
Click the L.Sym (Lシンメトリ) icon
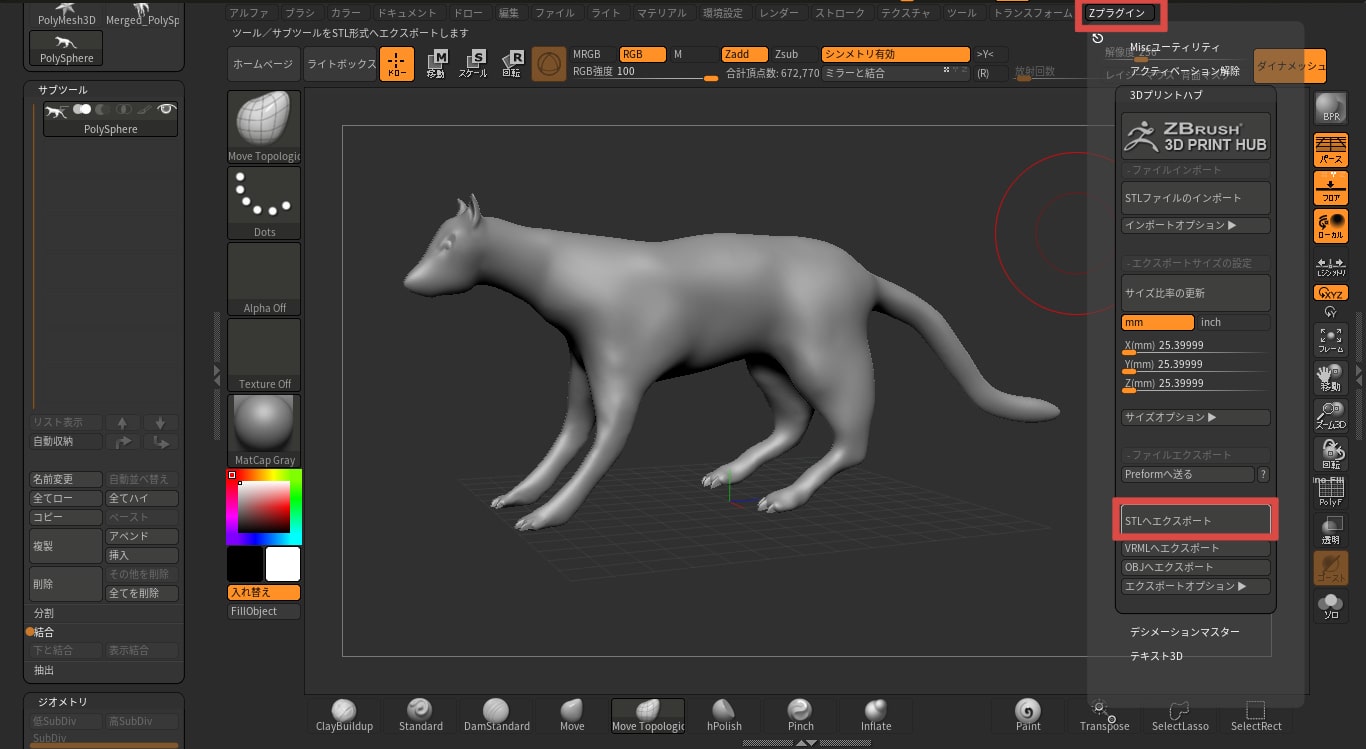[x=1331, y=265]
